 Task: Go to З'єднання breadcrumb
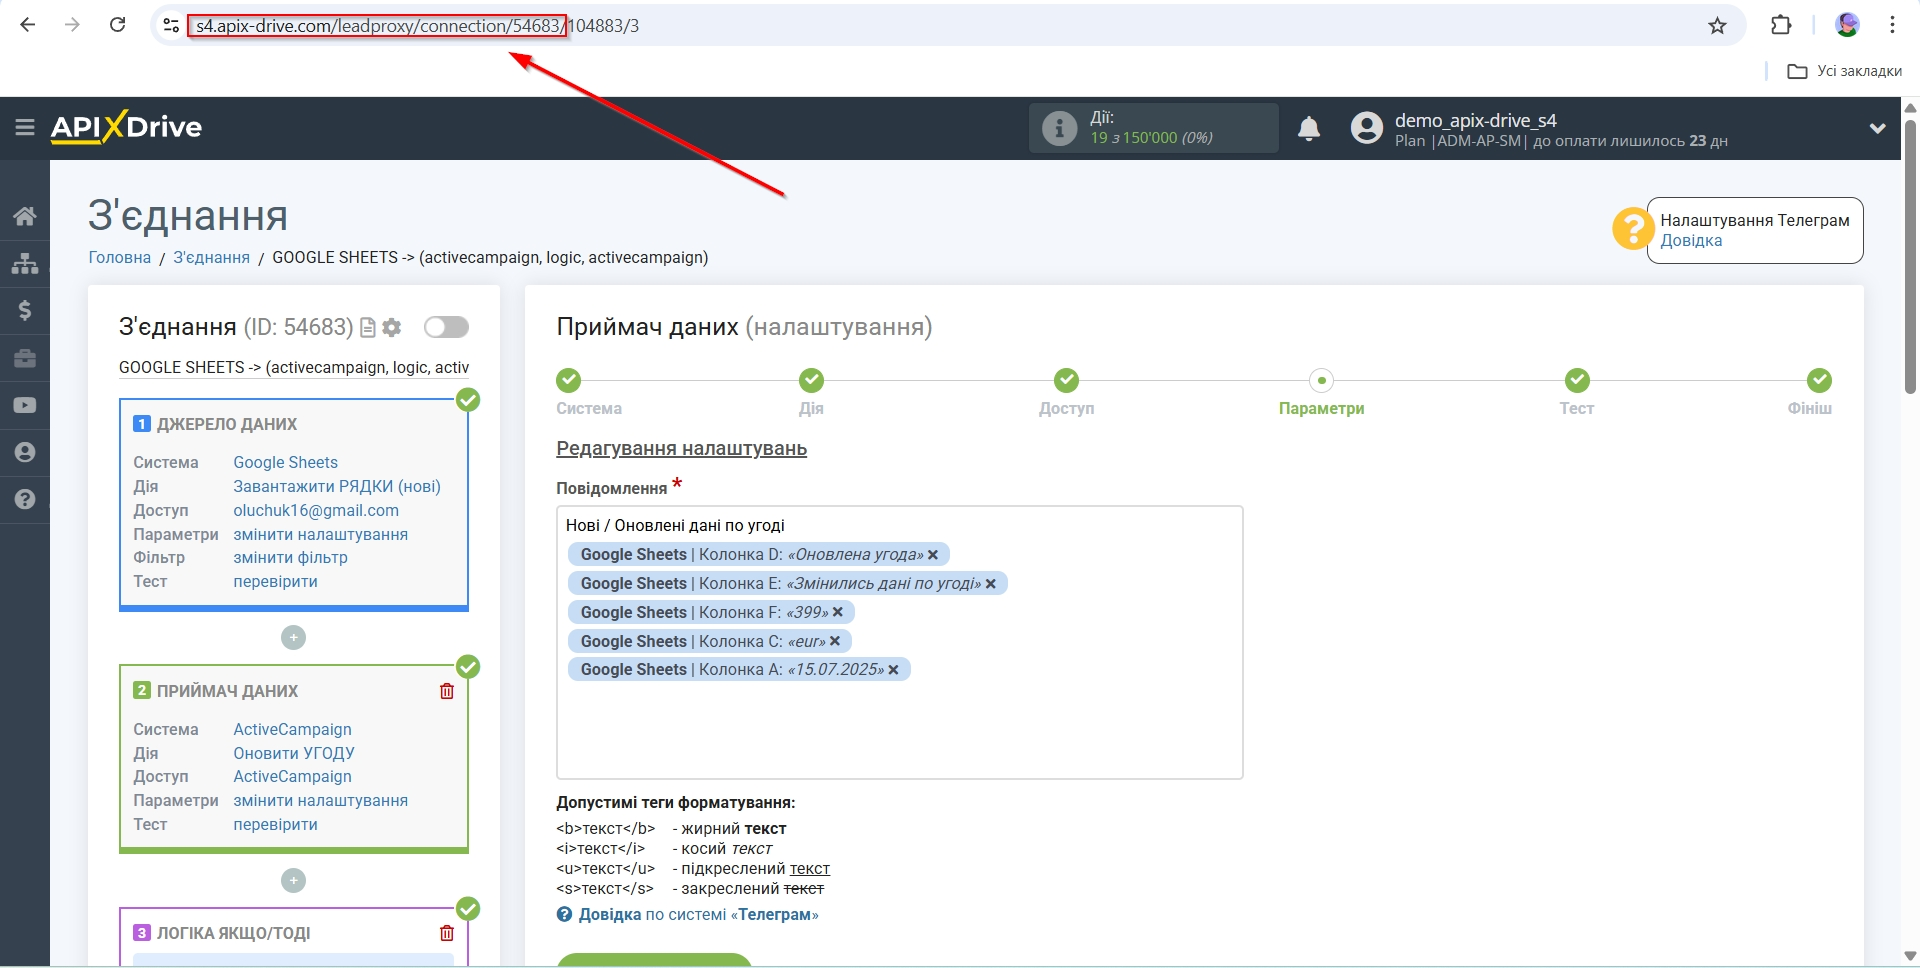[211, 257]
